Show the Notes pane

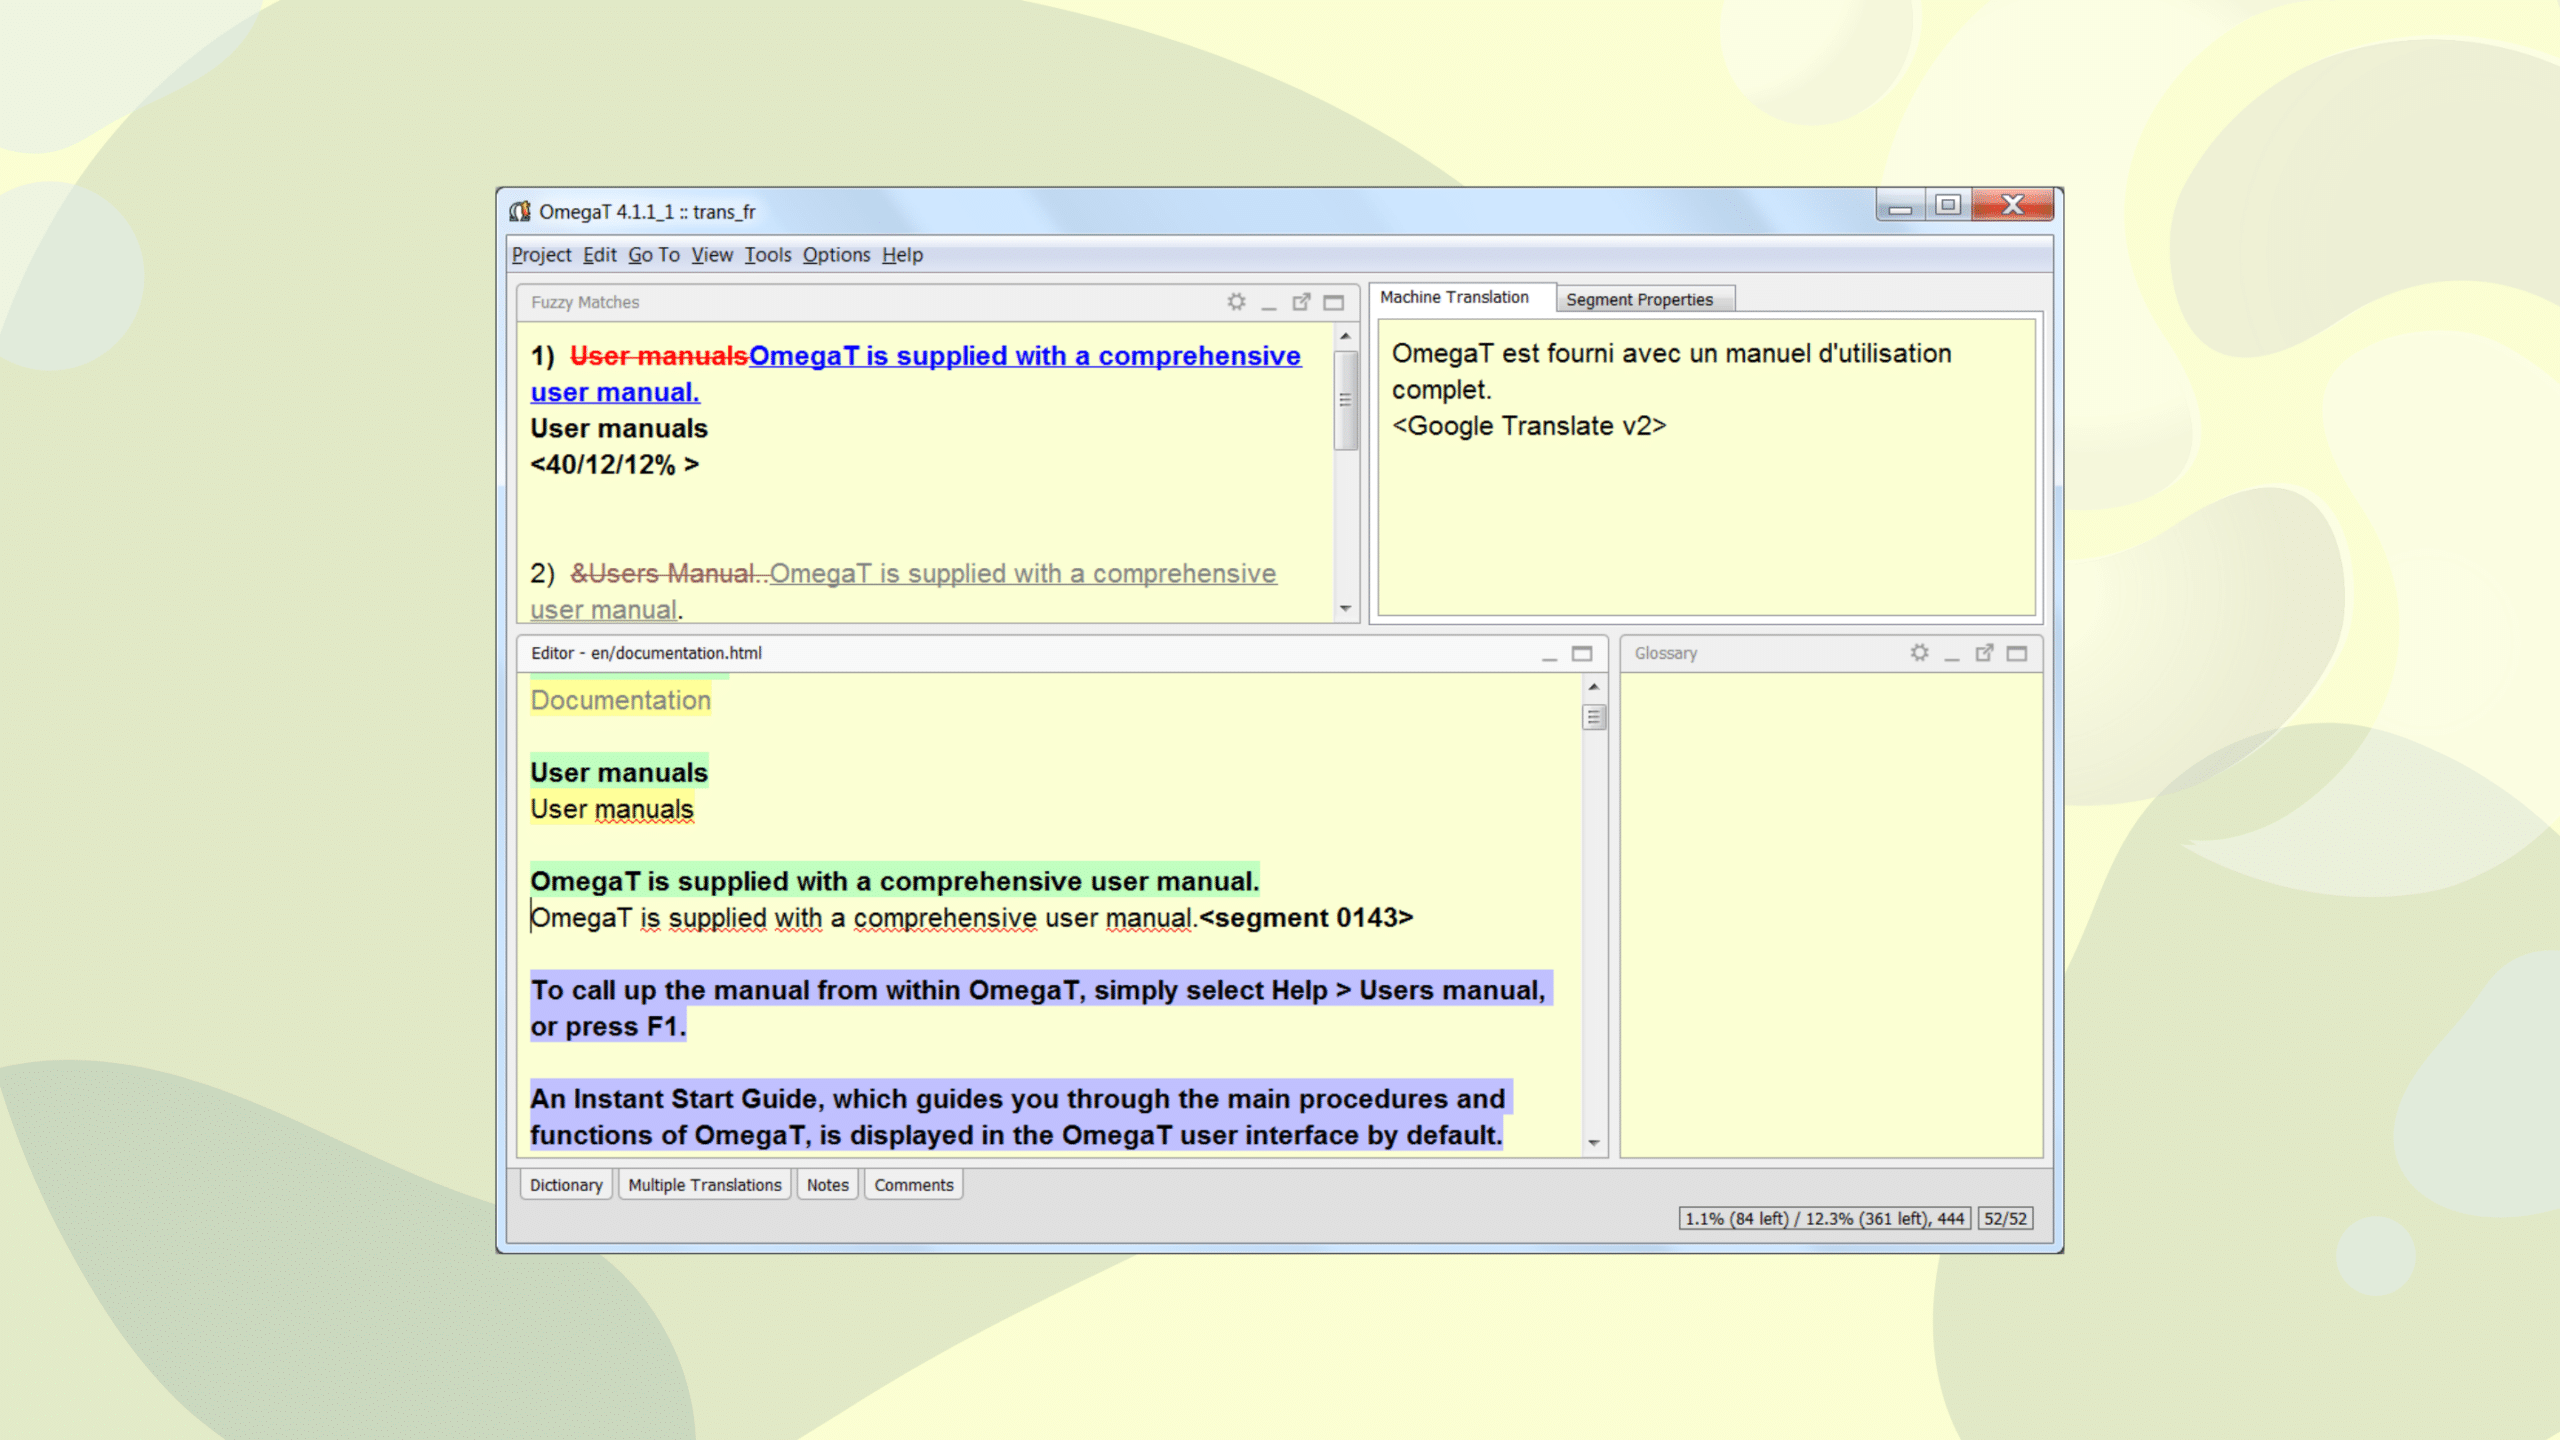coord(828,1185)
